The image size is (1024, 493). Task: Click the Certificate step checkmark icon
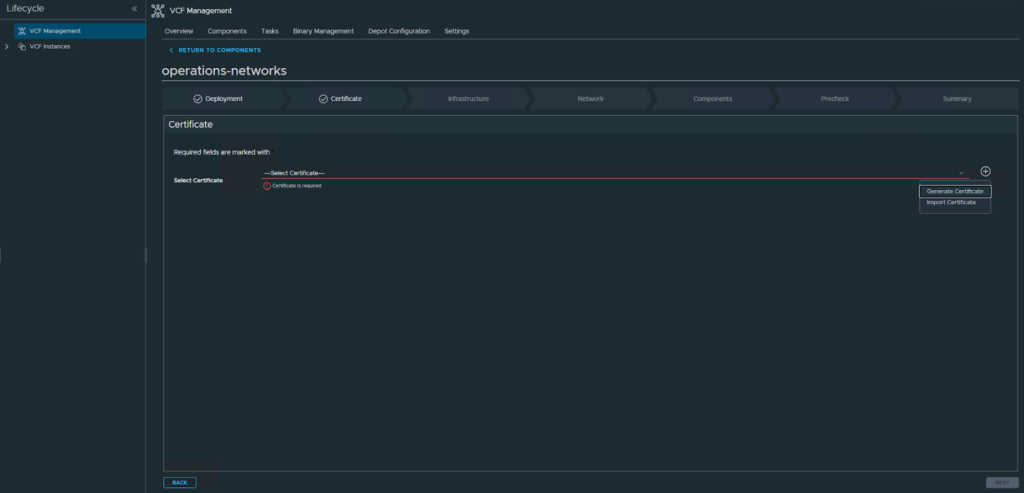(323, 99)
